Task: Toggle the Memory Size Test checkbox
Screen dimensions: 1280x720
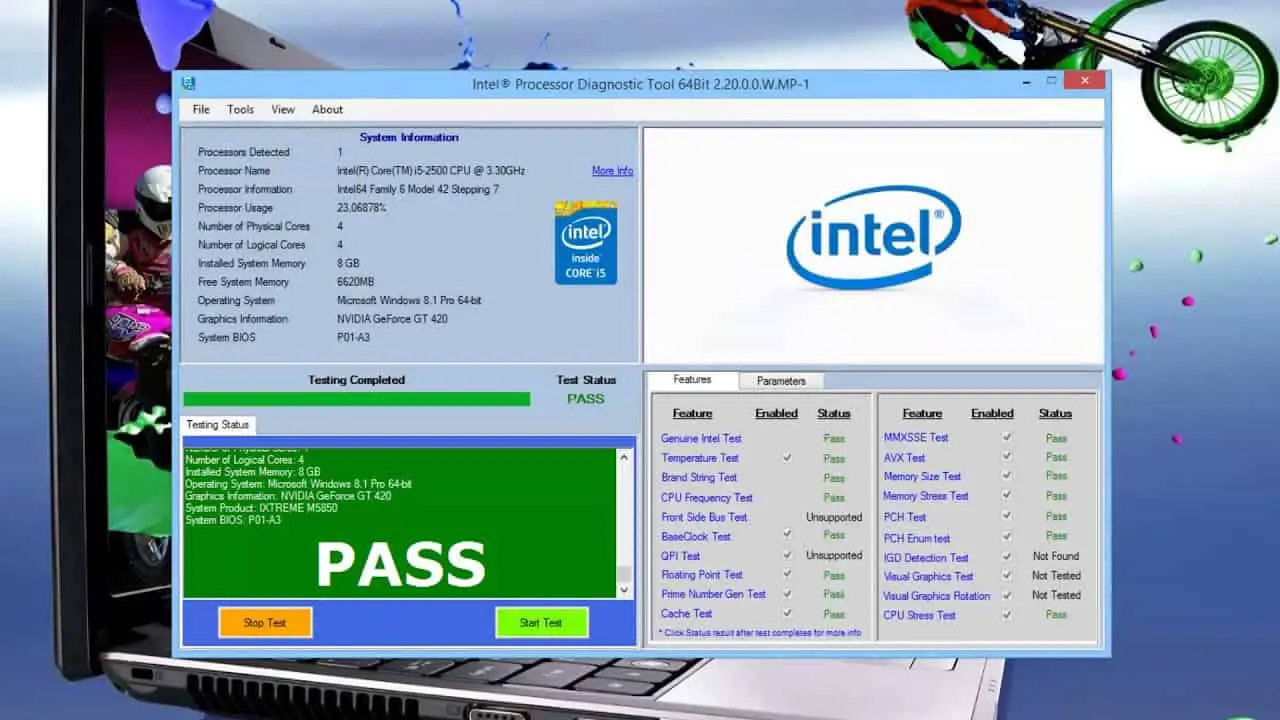Action: point(1007,476)
